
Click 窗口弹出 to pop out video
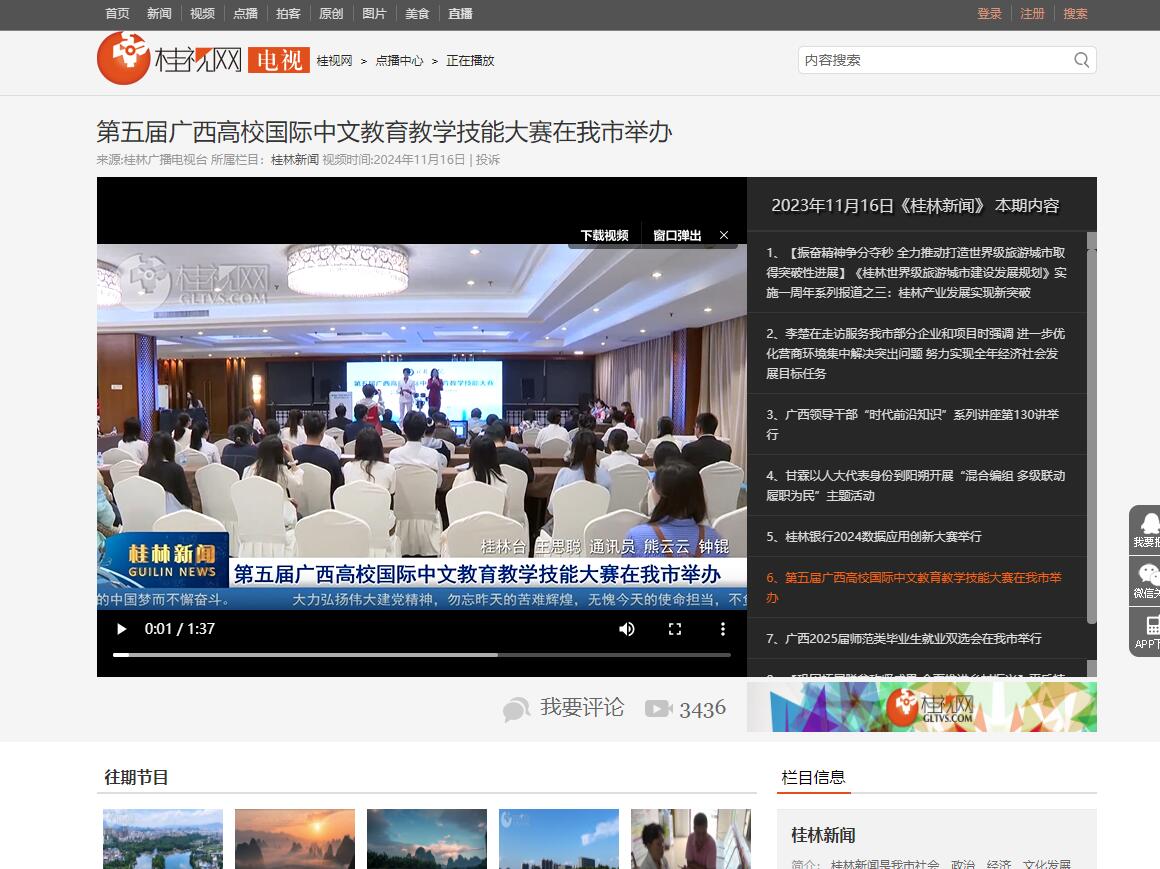pyautogui.click(x=677, y=236)
